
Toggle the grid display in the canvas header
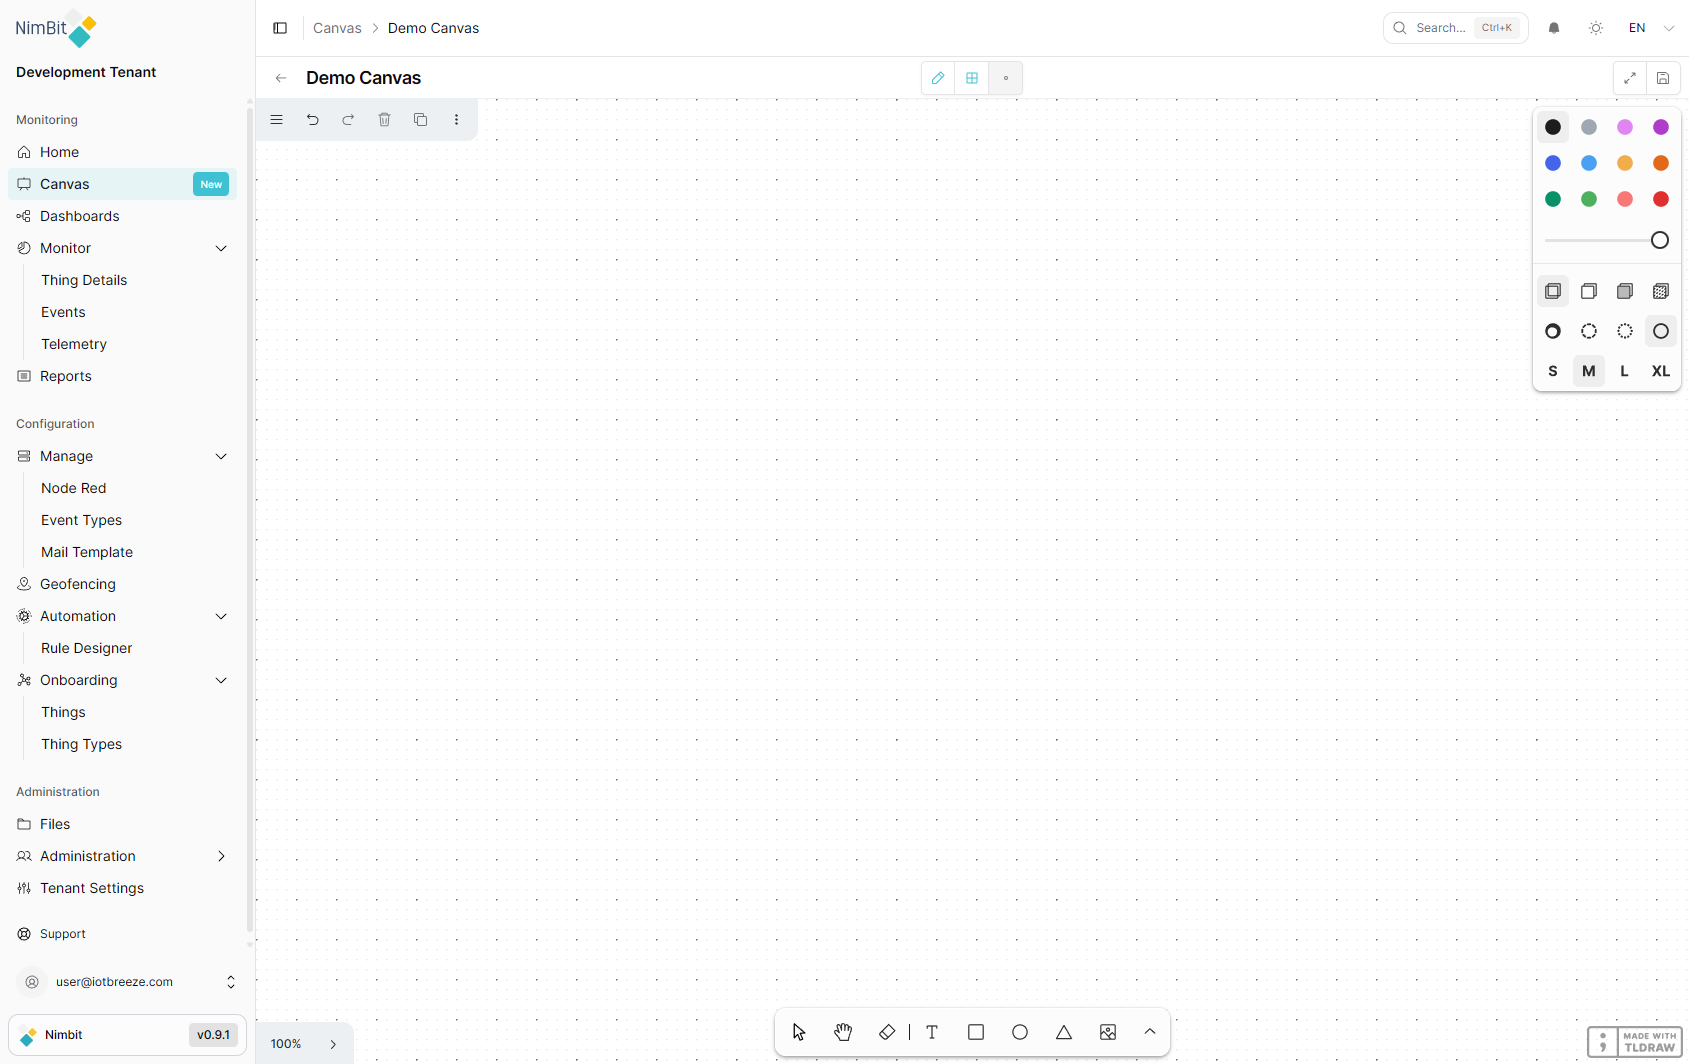click(x=971, y=77)
